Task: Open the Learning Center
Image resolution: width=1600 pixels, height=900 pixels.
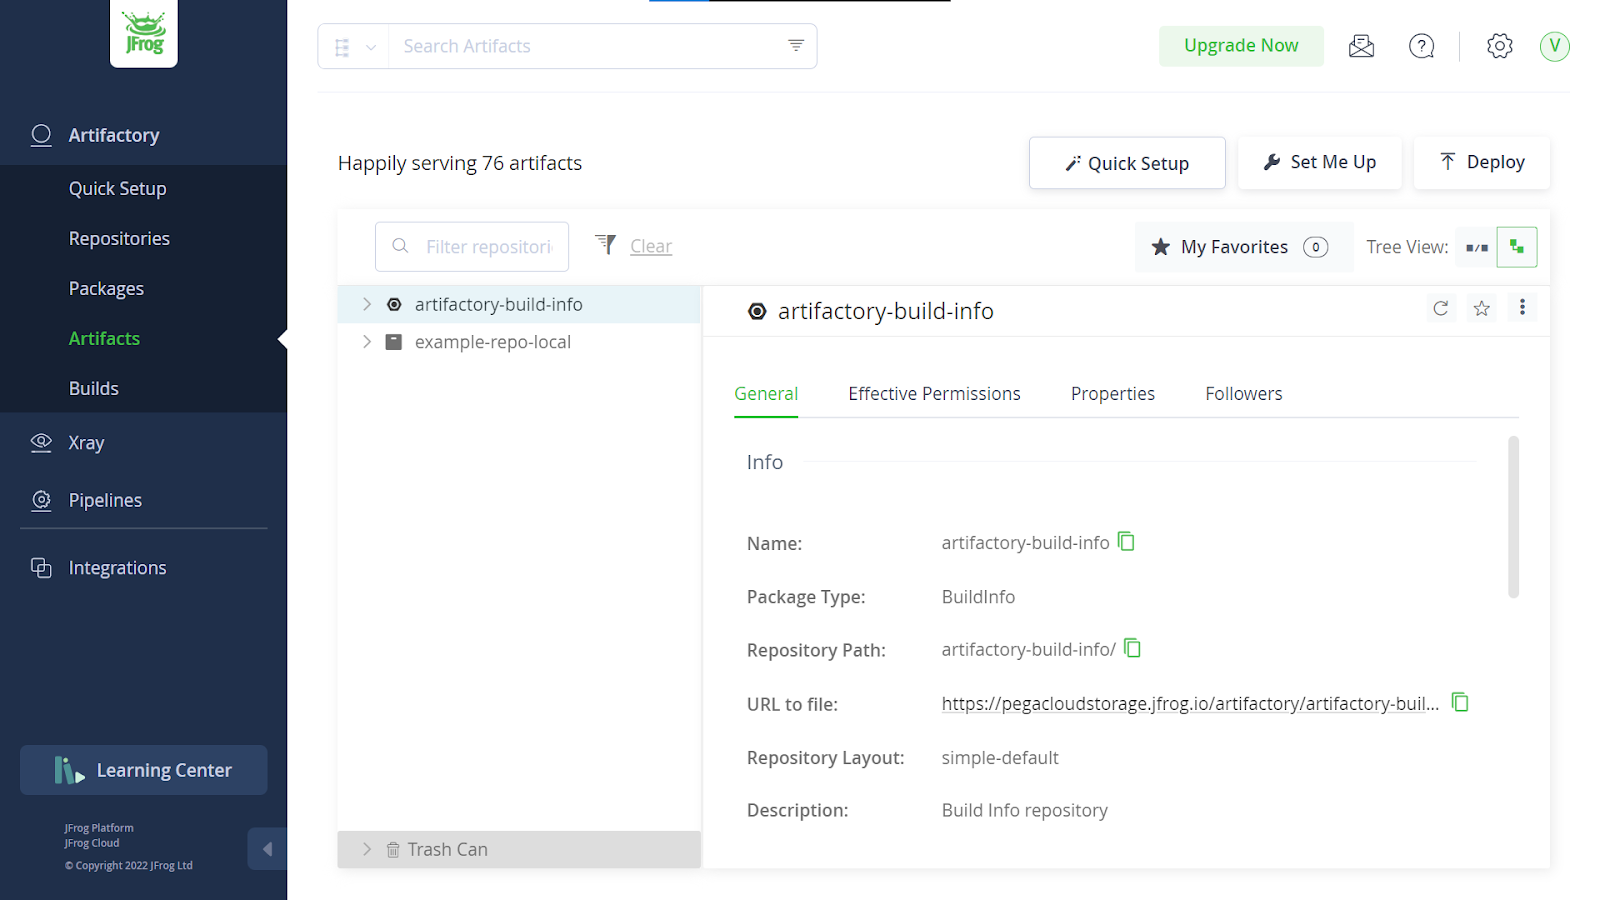Action: pyautogui.click(x=143, y=770)
